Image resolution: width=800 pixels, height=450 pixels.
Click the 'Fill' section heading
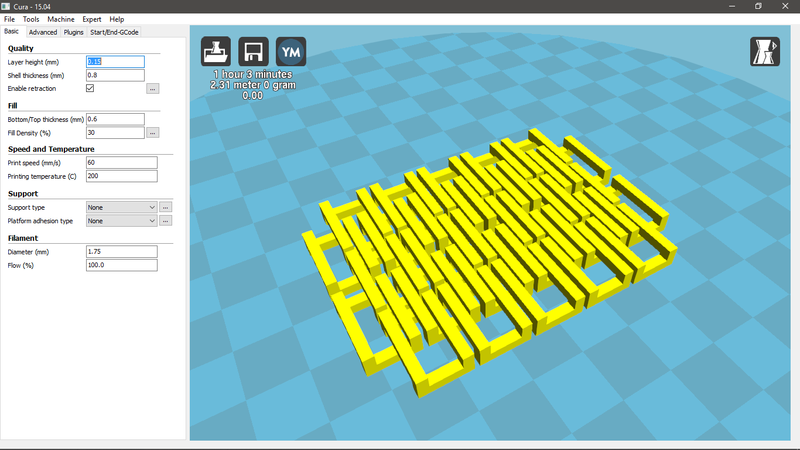(12, 106)
